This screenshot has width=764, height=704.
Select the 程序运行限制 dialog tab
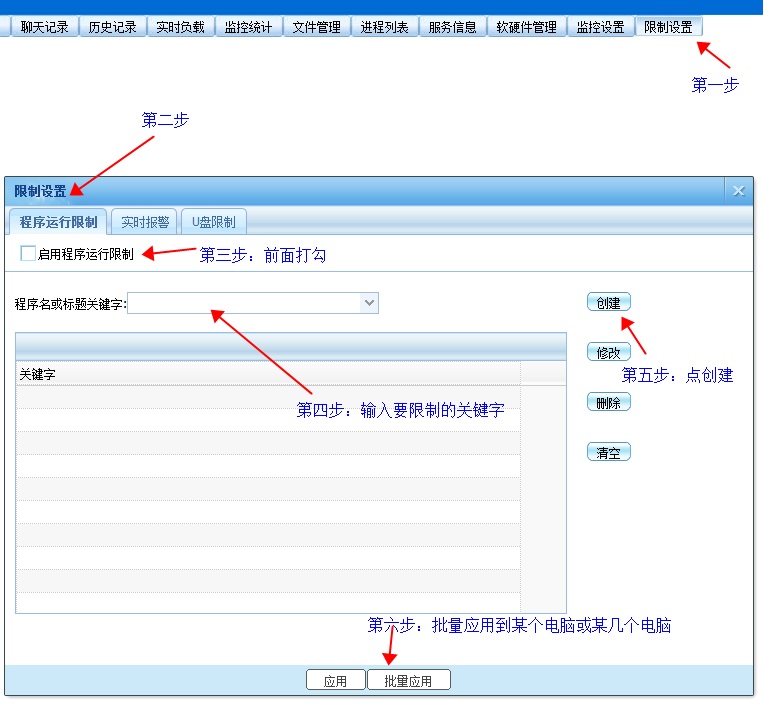point(58,222)
